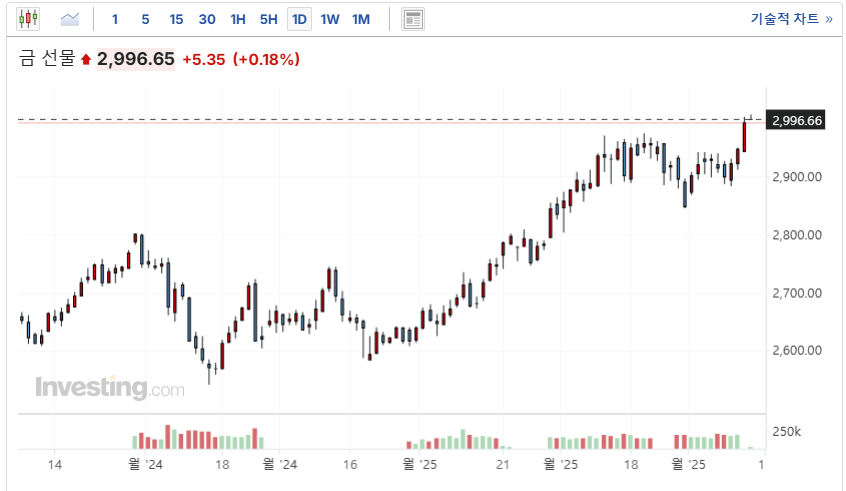
Task: Click the latest tall red candlestick
Action: point(745,137)
